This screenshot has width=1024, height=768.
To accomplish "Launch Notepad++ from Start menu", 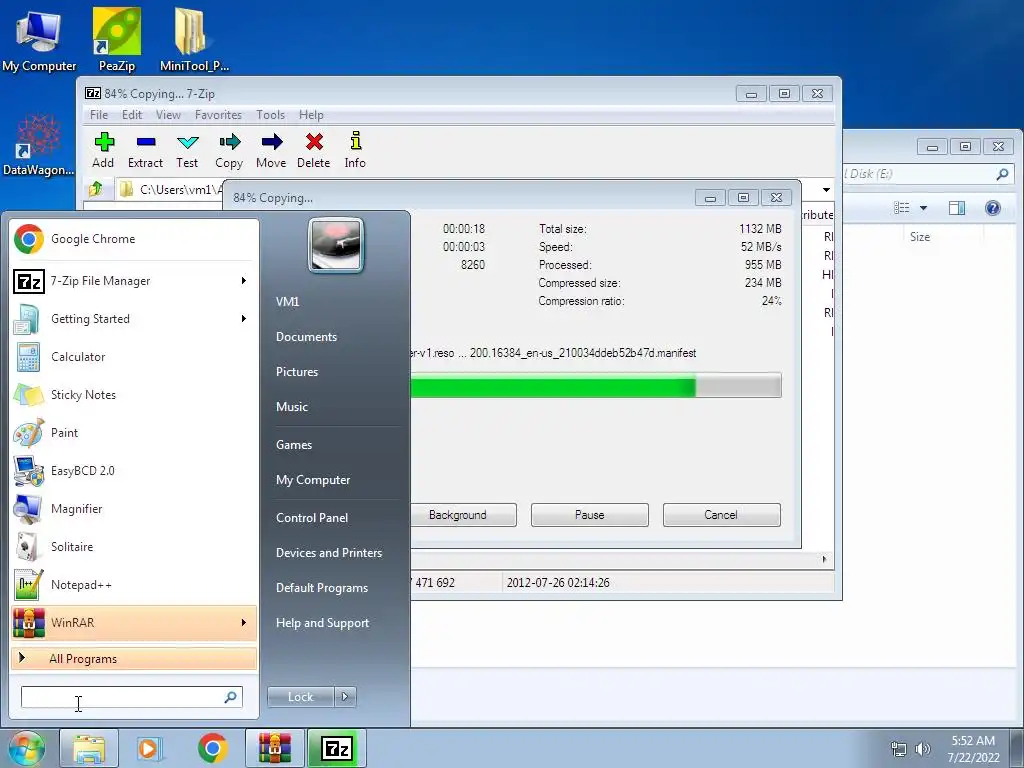I will pyautogui.click(x=134, y=584).
